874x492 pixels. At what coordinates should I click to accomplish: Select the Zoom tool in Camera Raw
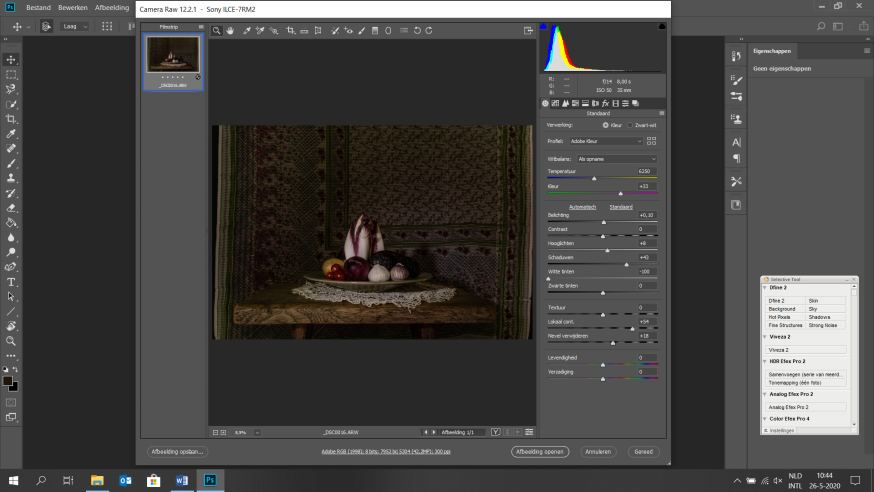[216, 31]
